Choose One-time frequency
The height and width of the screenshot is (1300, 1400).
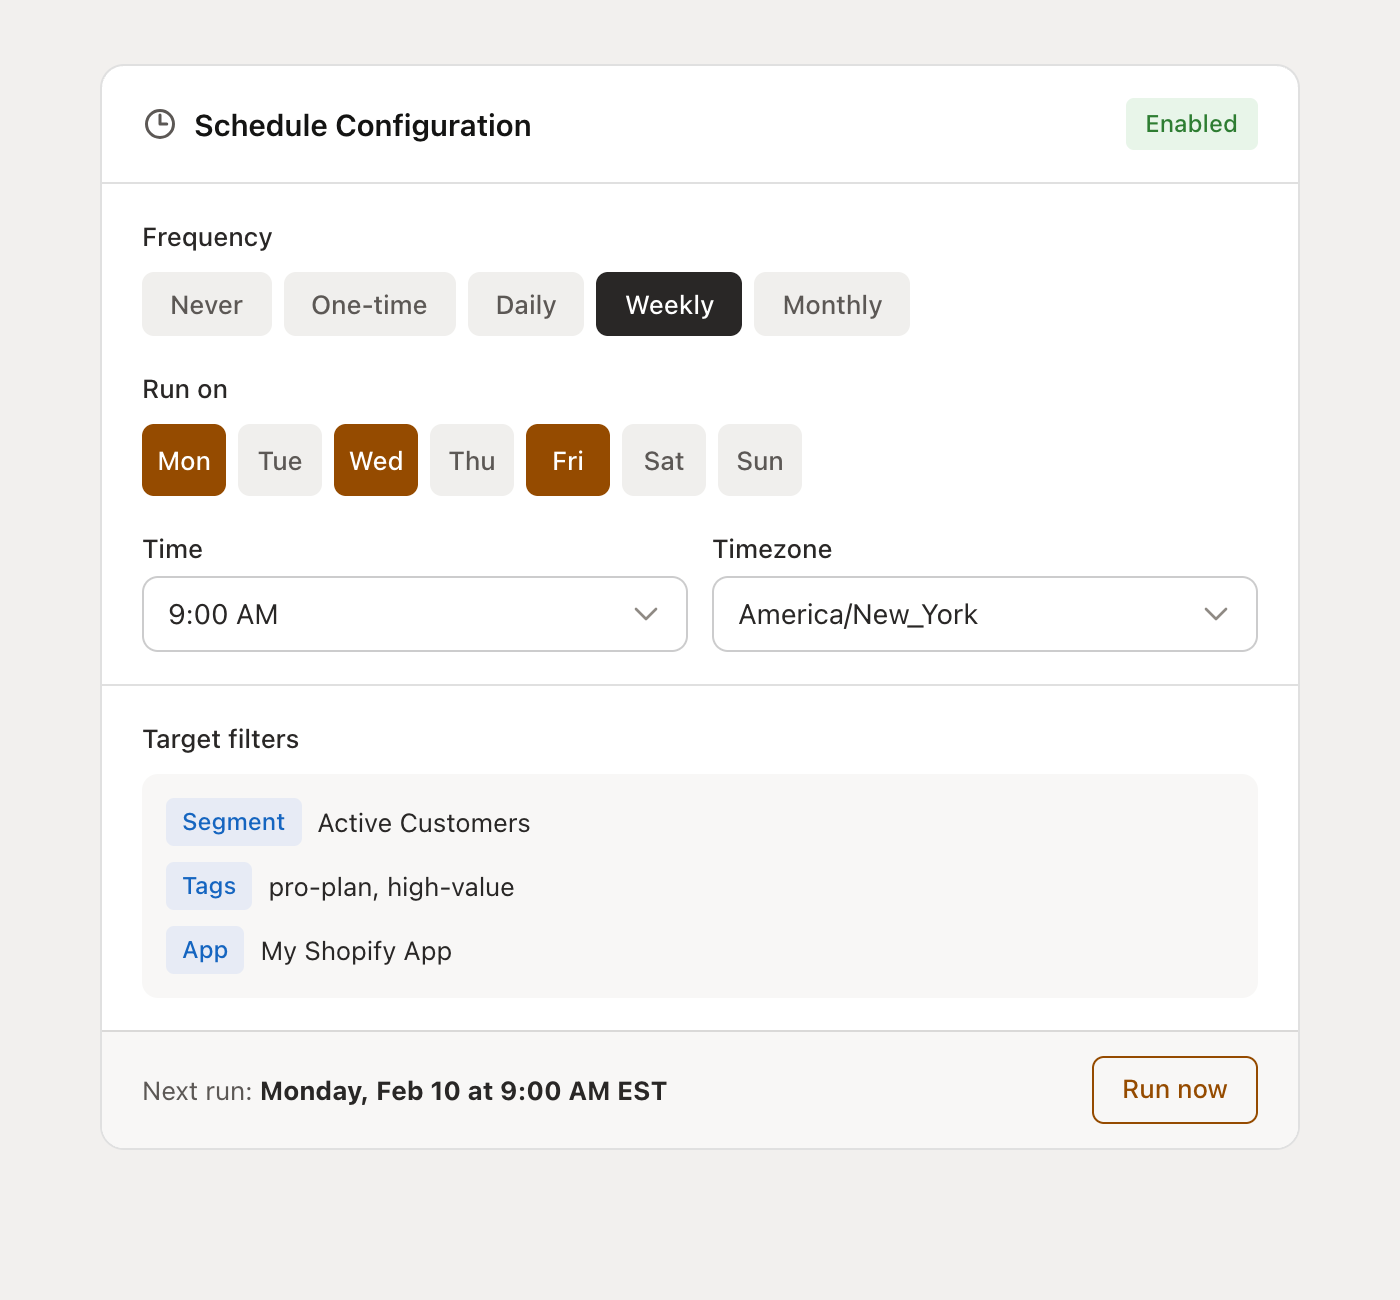click(369, 304)
